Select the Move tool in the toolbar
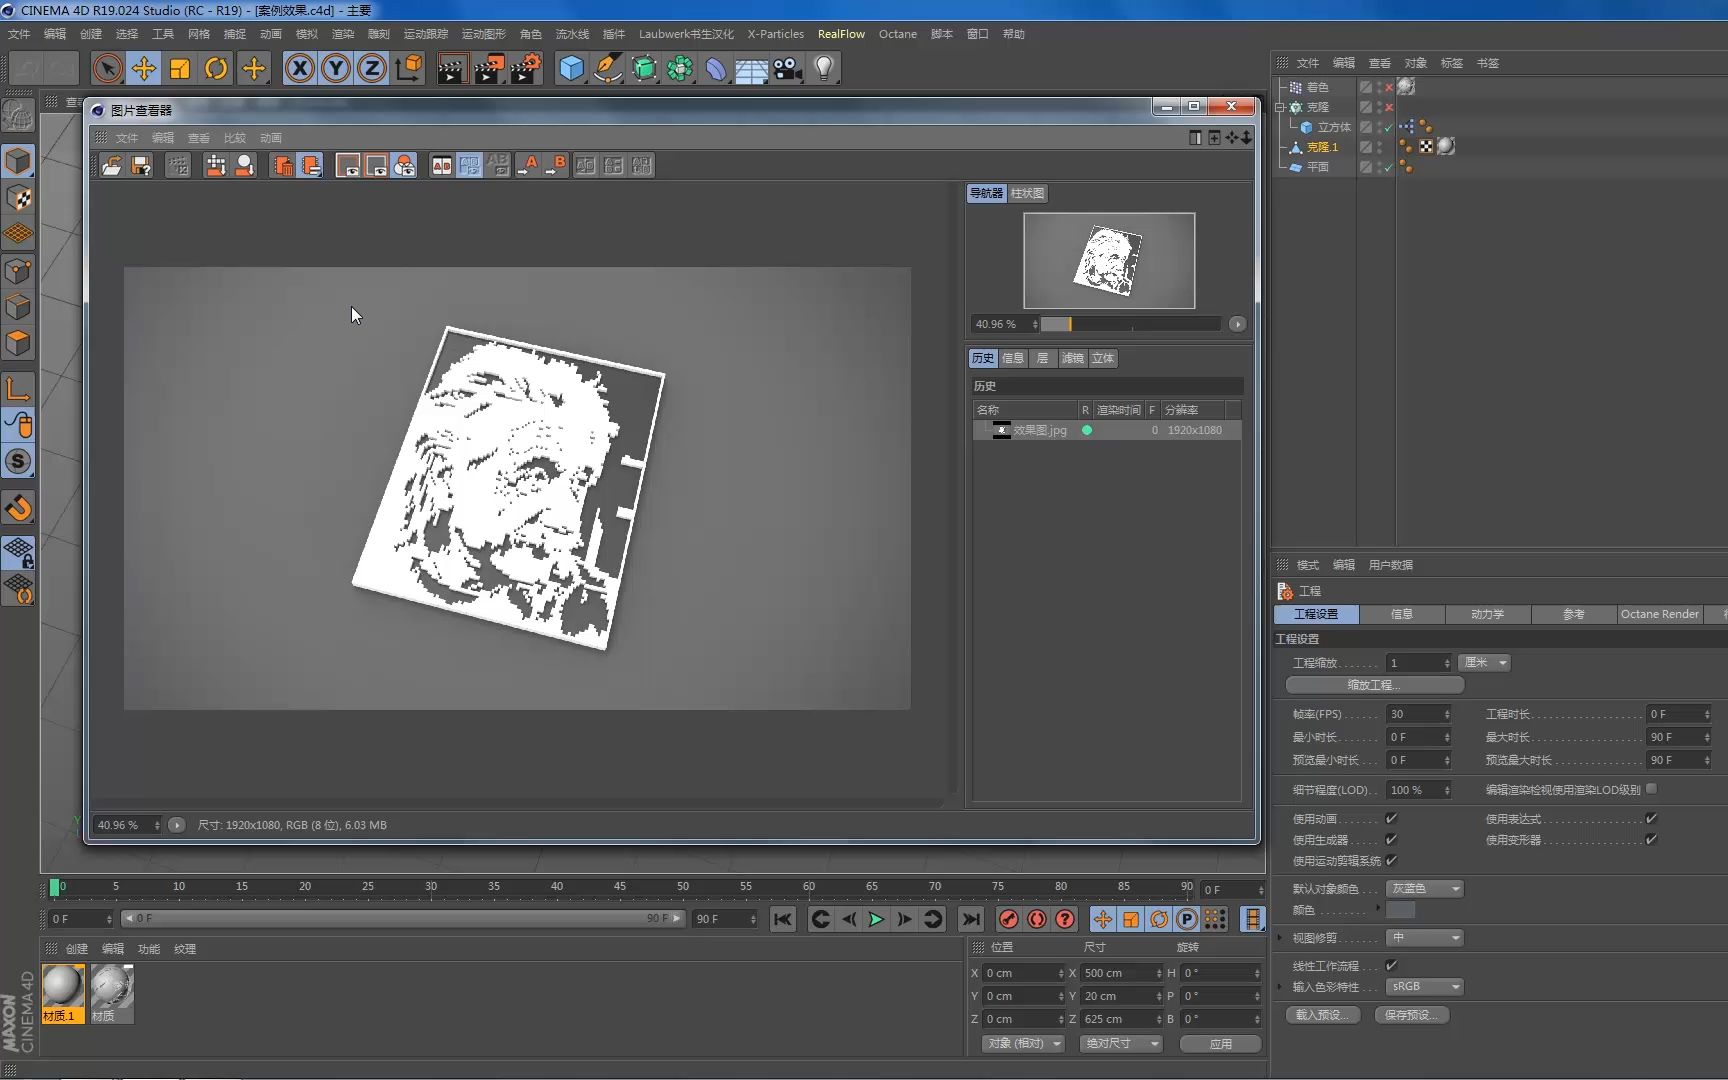The width and height of the screenshot is (1728, 1080). click(x=144, y=68)
